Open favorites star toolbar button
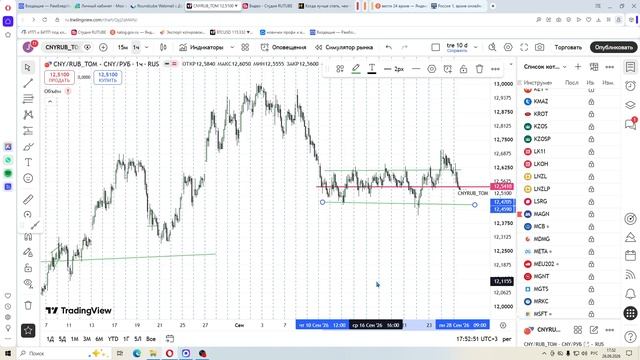The height and width of the screenshot is (360, 640). click(x=28, y=331)
